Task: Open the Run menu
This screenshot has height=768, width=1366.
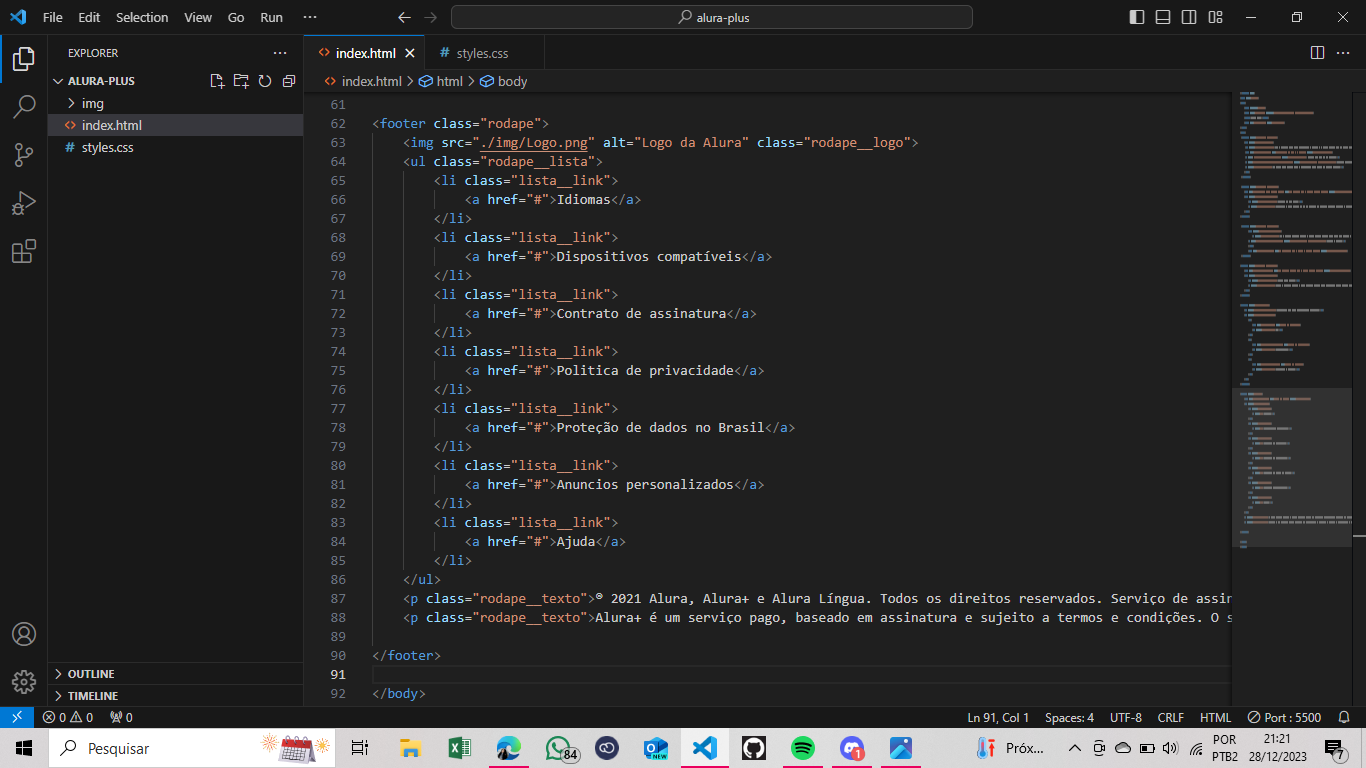Action: click(x=271, y=17)
